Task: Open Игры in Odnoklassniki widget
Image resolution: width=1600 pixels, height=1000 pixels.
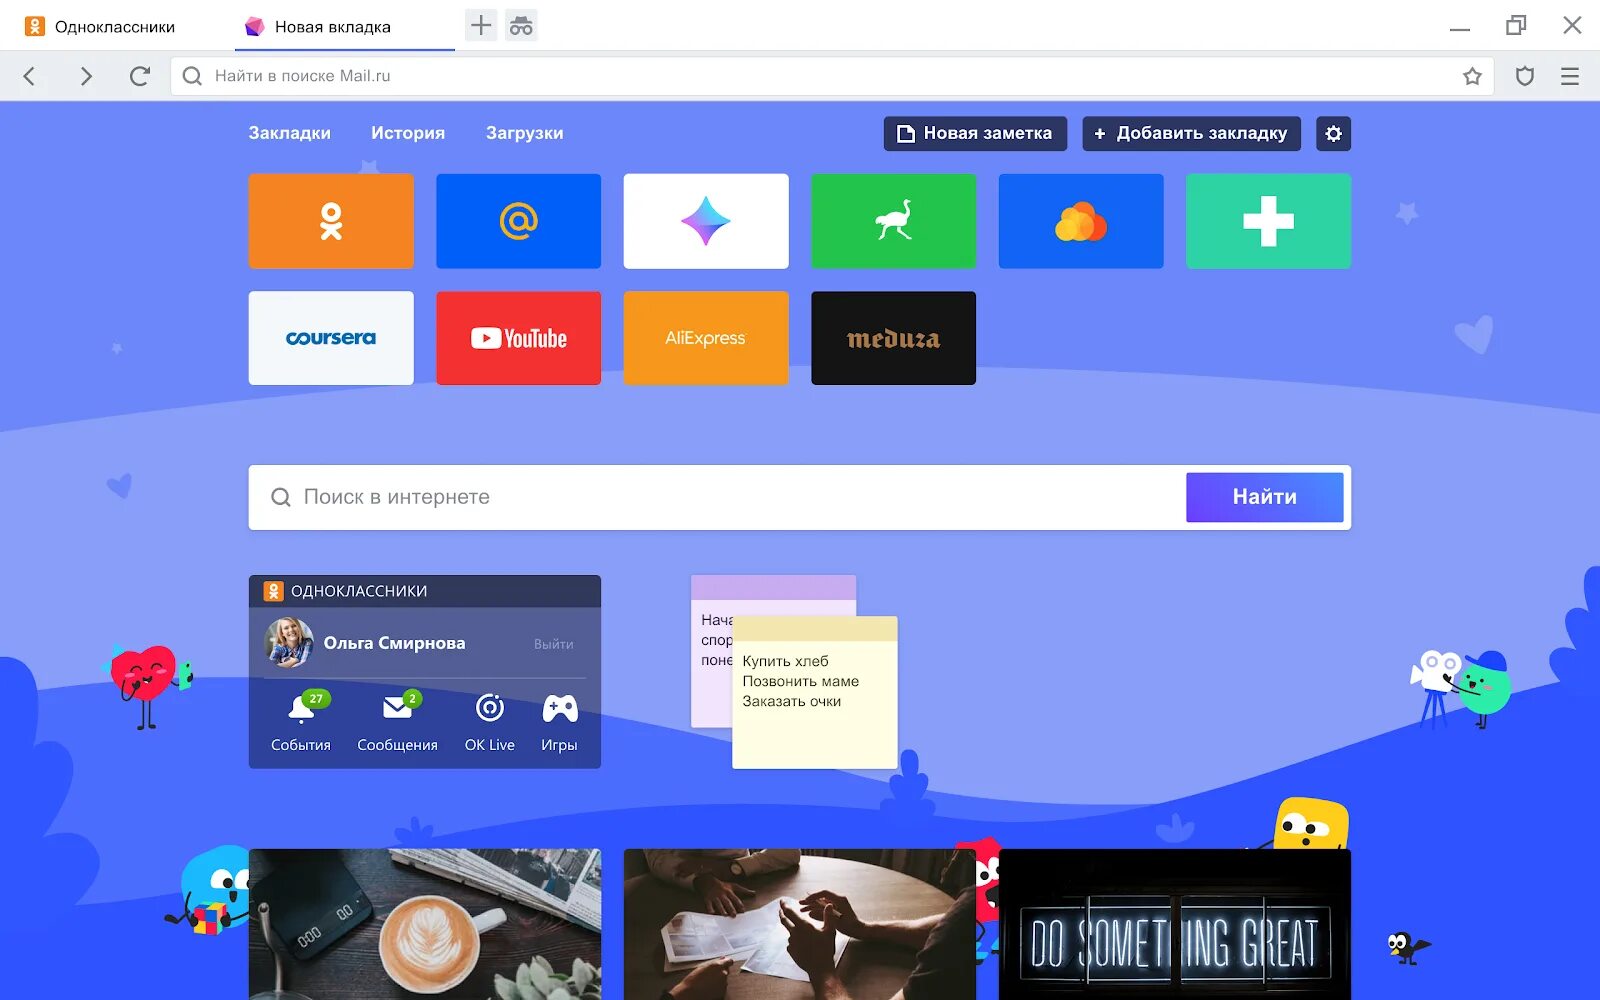Action: 559,721
